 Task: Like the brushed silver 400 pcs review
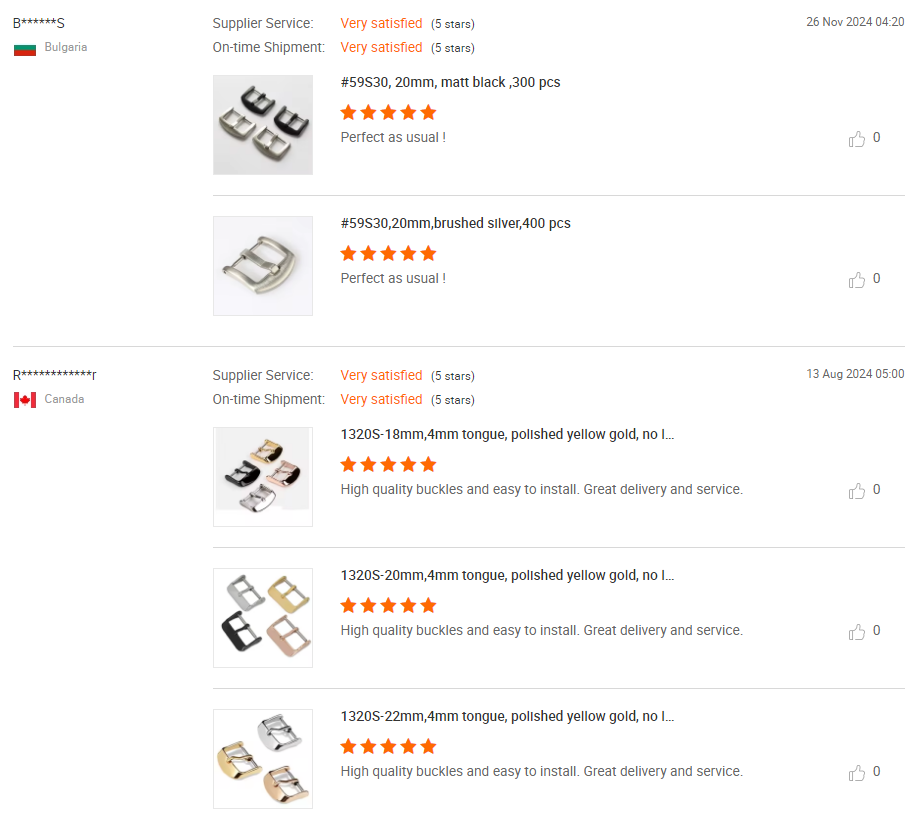(x=857, y=280)
